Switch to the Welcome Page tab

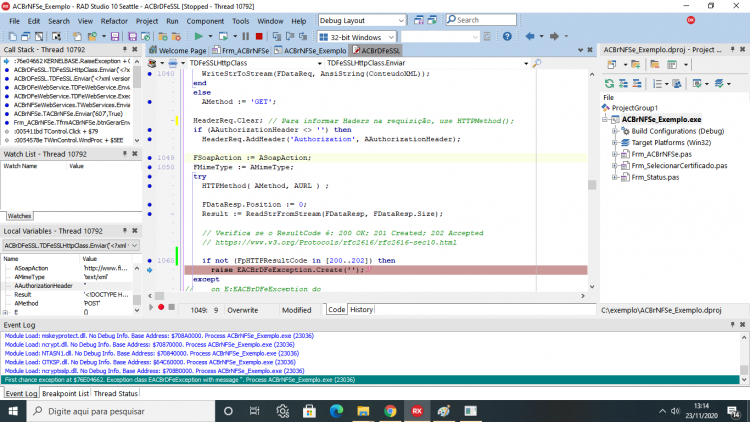[x=177, y=50]
